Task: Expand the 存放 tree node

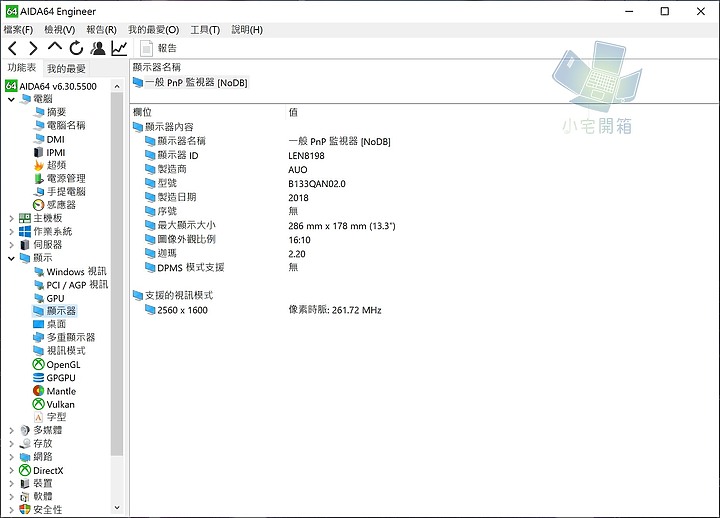Action: pos(11,444)
